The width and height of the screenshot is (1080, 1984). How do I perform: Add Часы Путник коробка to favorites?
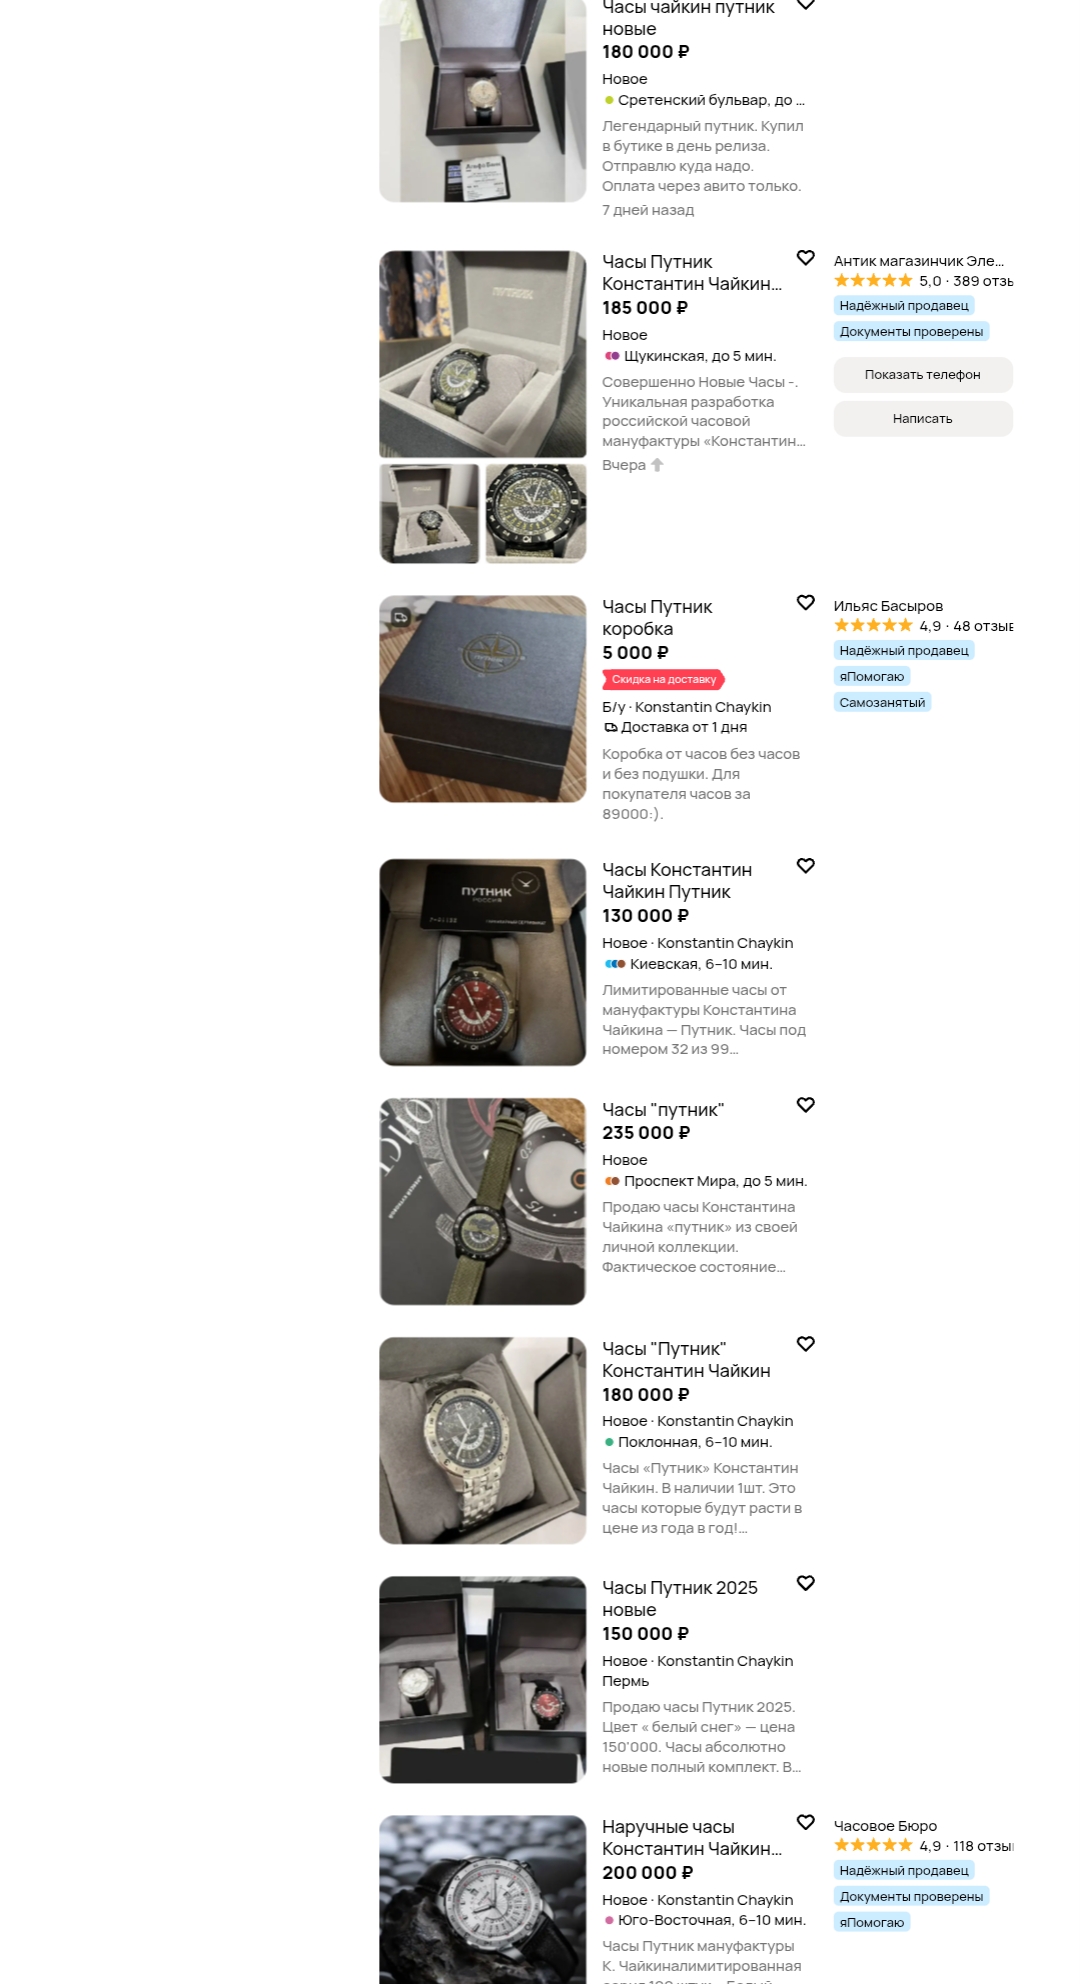point(805,603)
